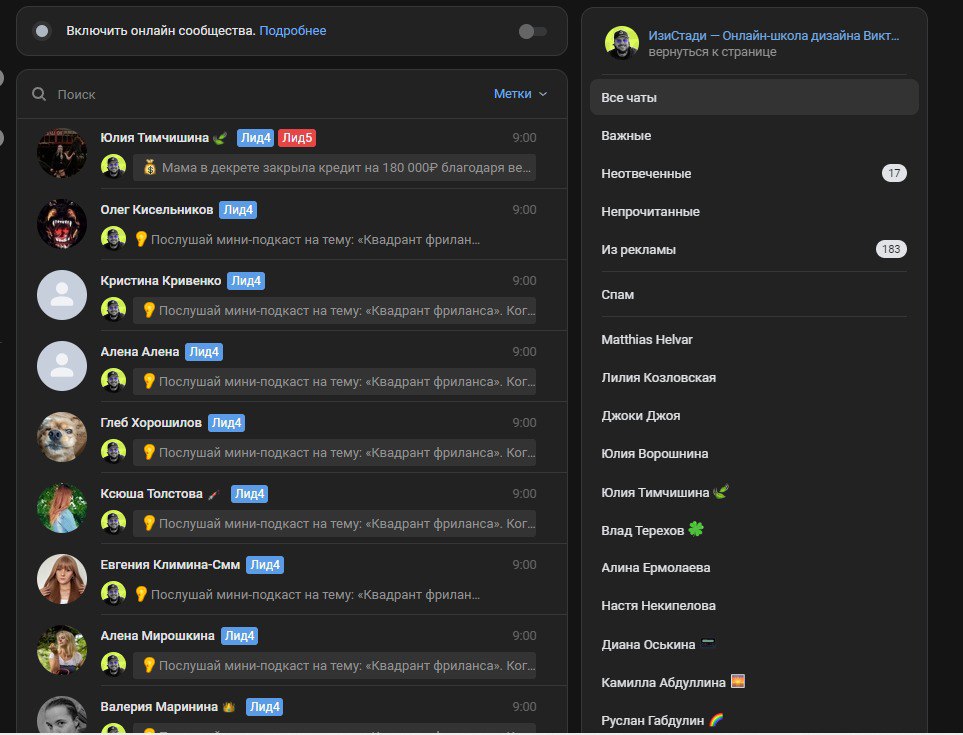Click Лид4 tag next to Валерия Маринина
Viewport: 963px width, 735px height.
click(265, 707)
